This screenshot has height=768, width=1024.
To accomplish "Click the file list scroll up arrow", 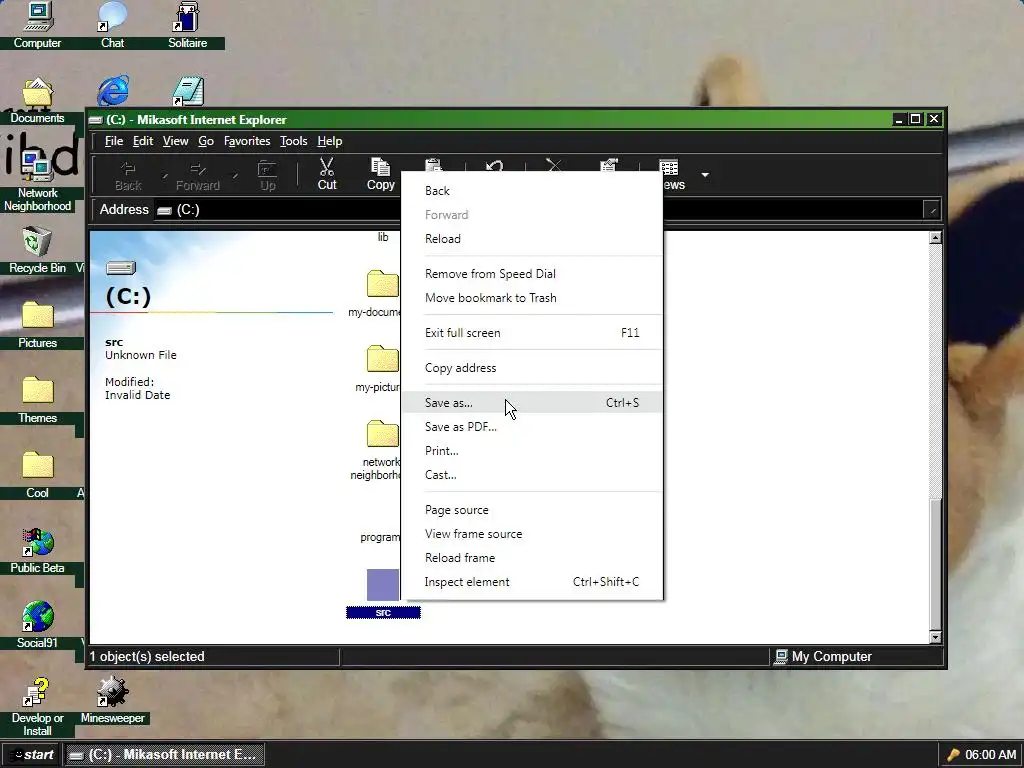I will (x=935, y=238).
